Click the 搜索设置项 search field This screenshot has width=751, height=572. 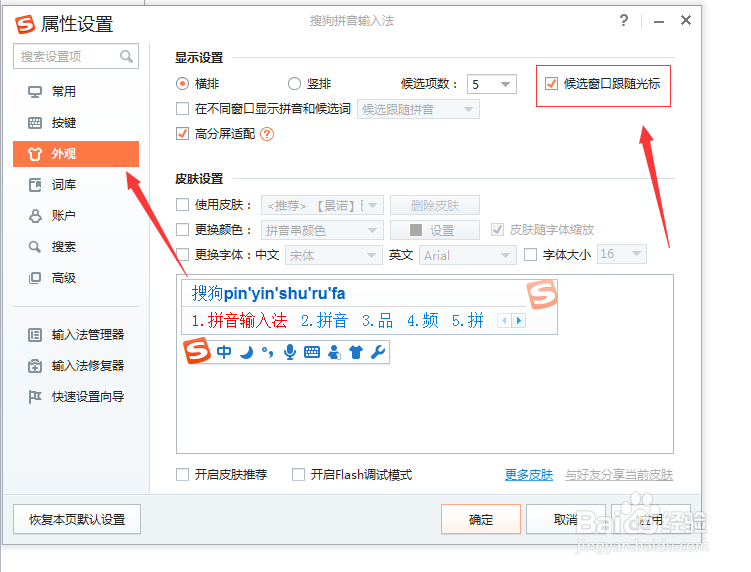(x=76, y=57)
